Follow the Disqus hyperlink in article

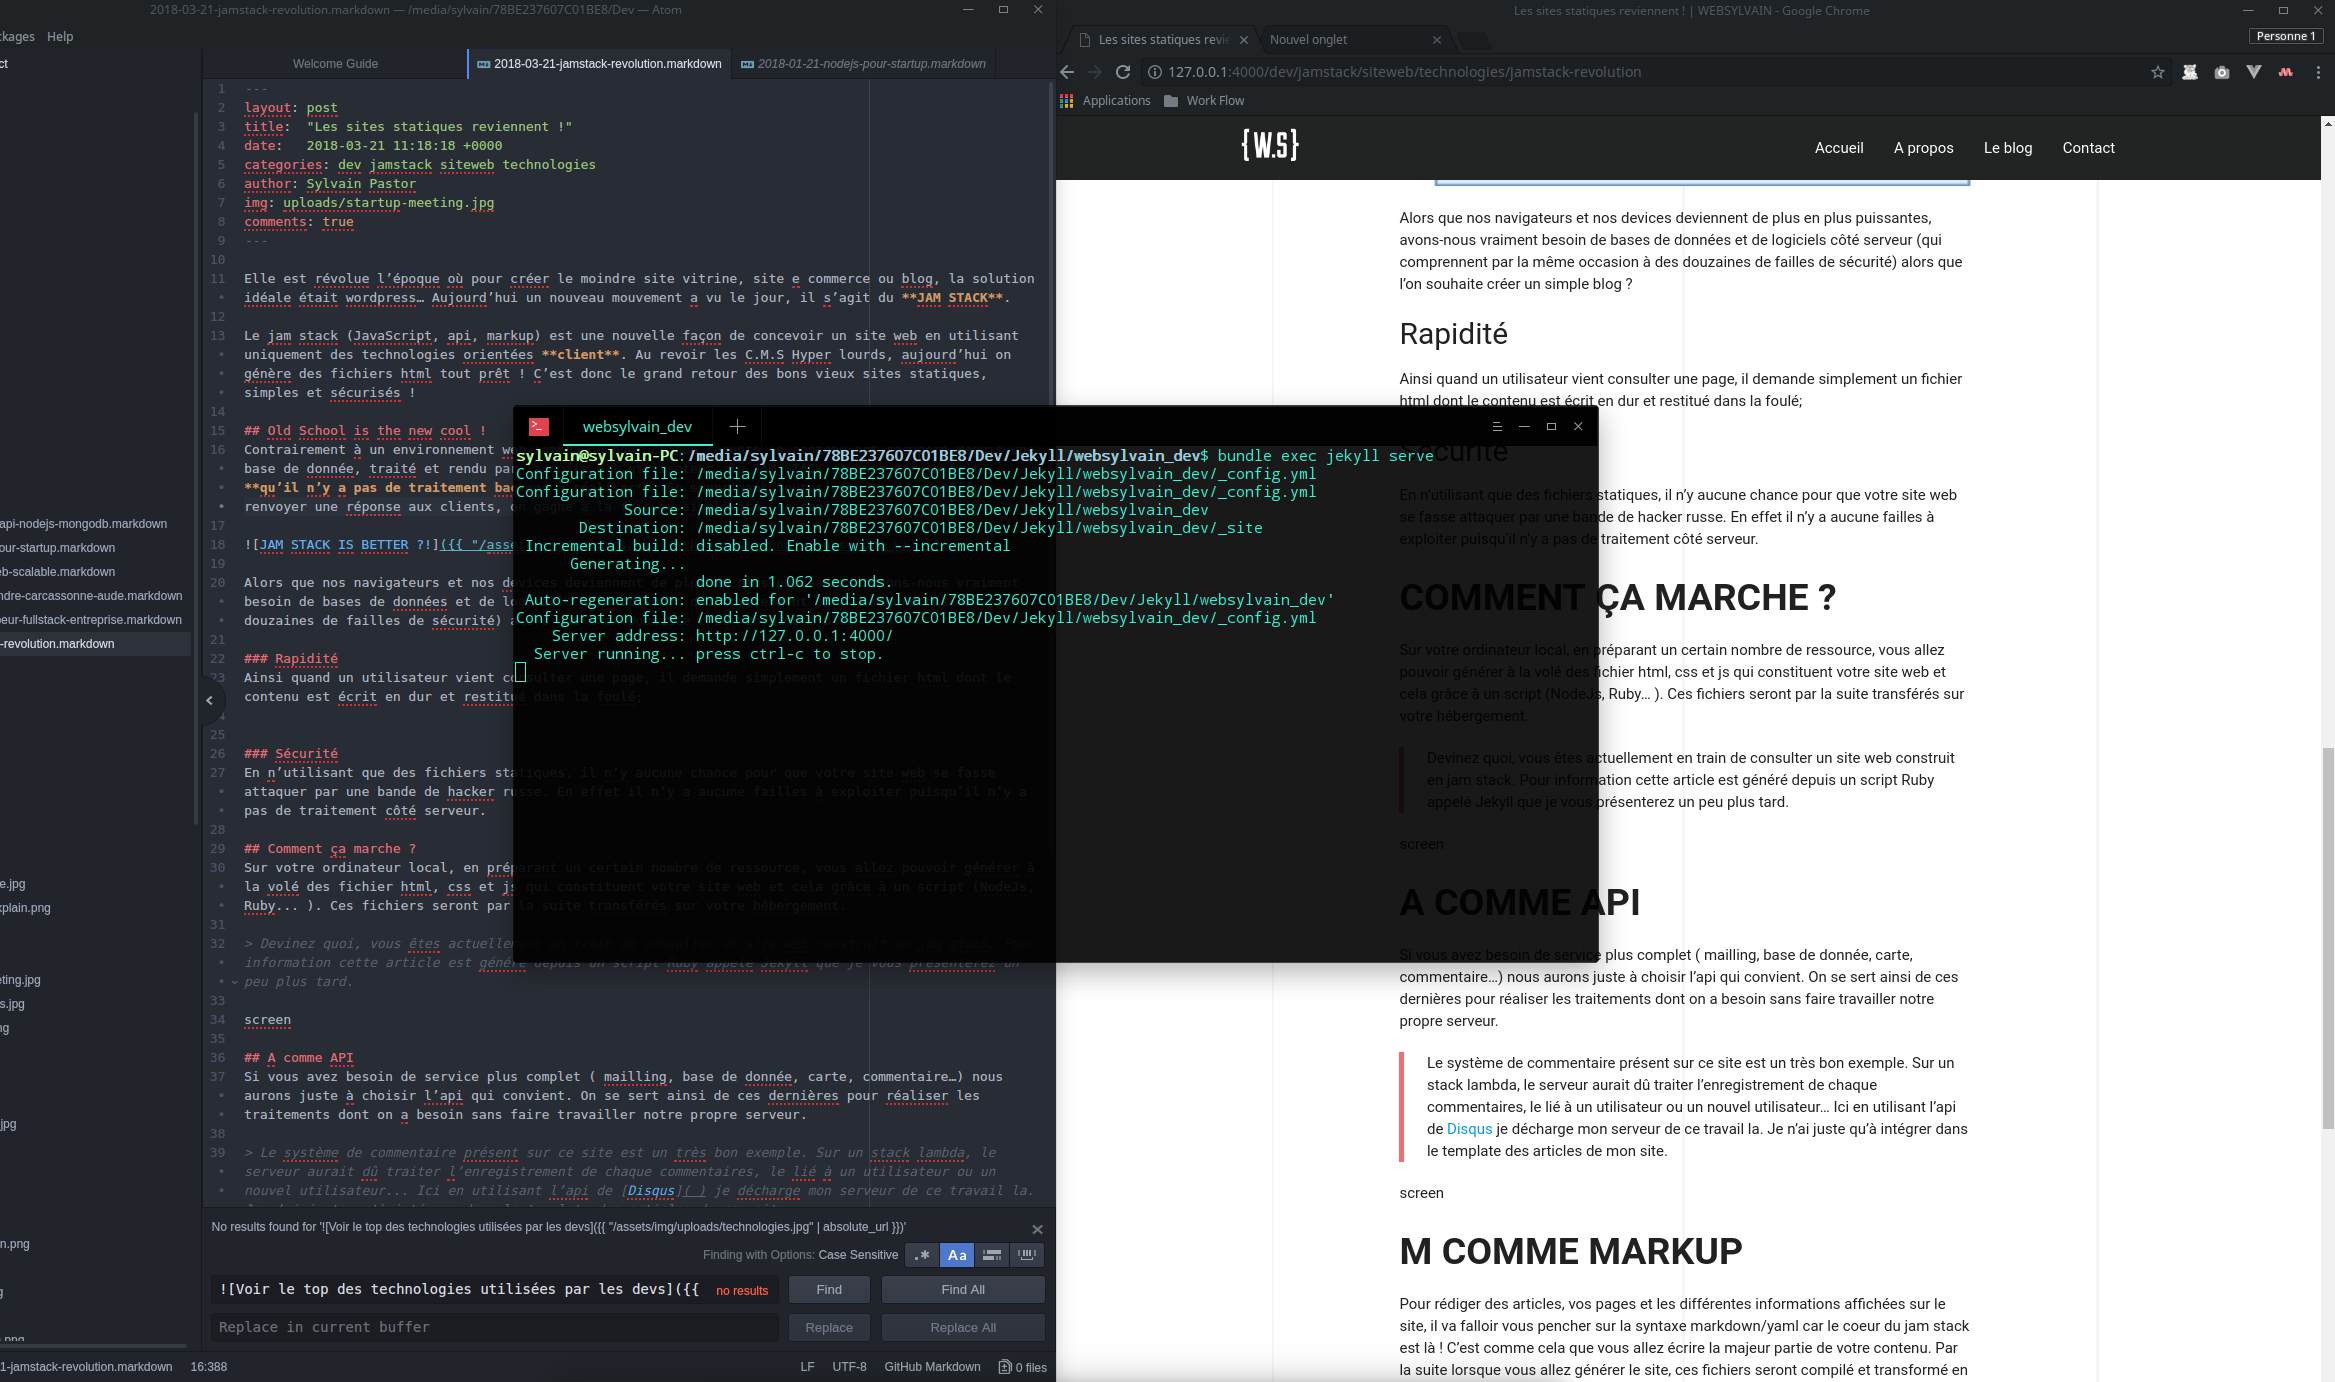click(1469, 1129)
